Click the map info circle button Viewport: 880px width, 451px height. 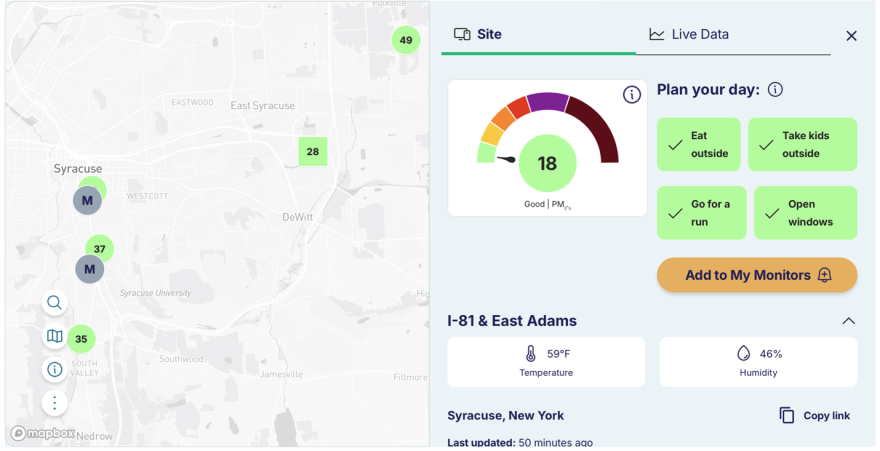point(54,370)
